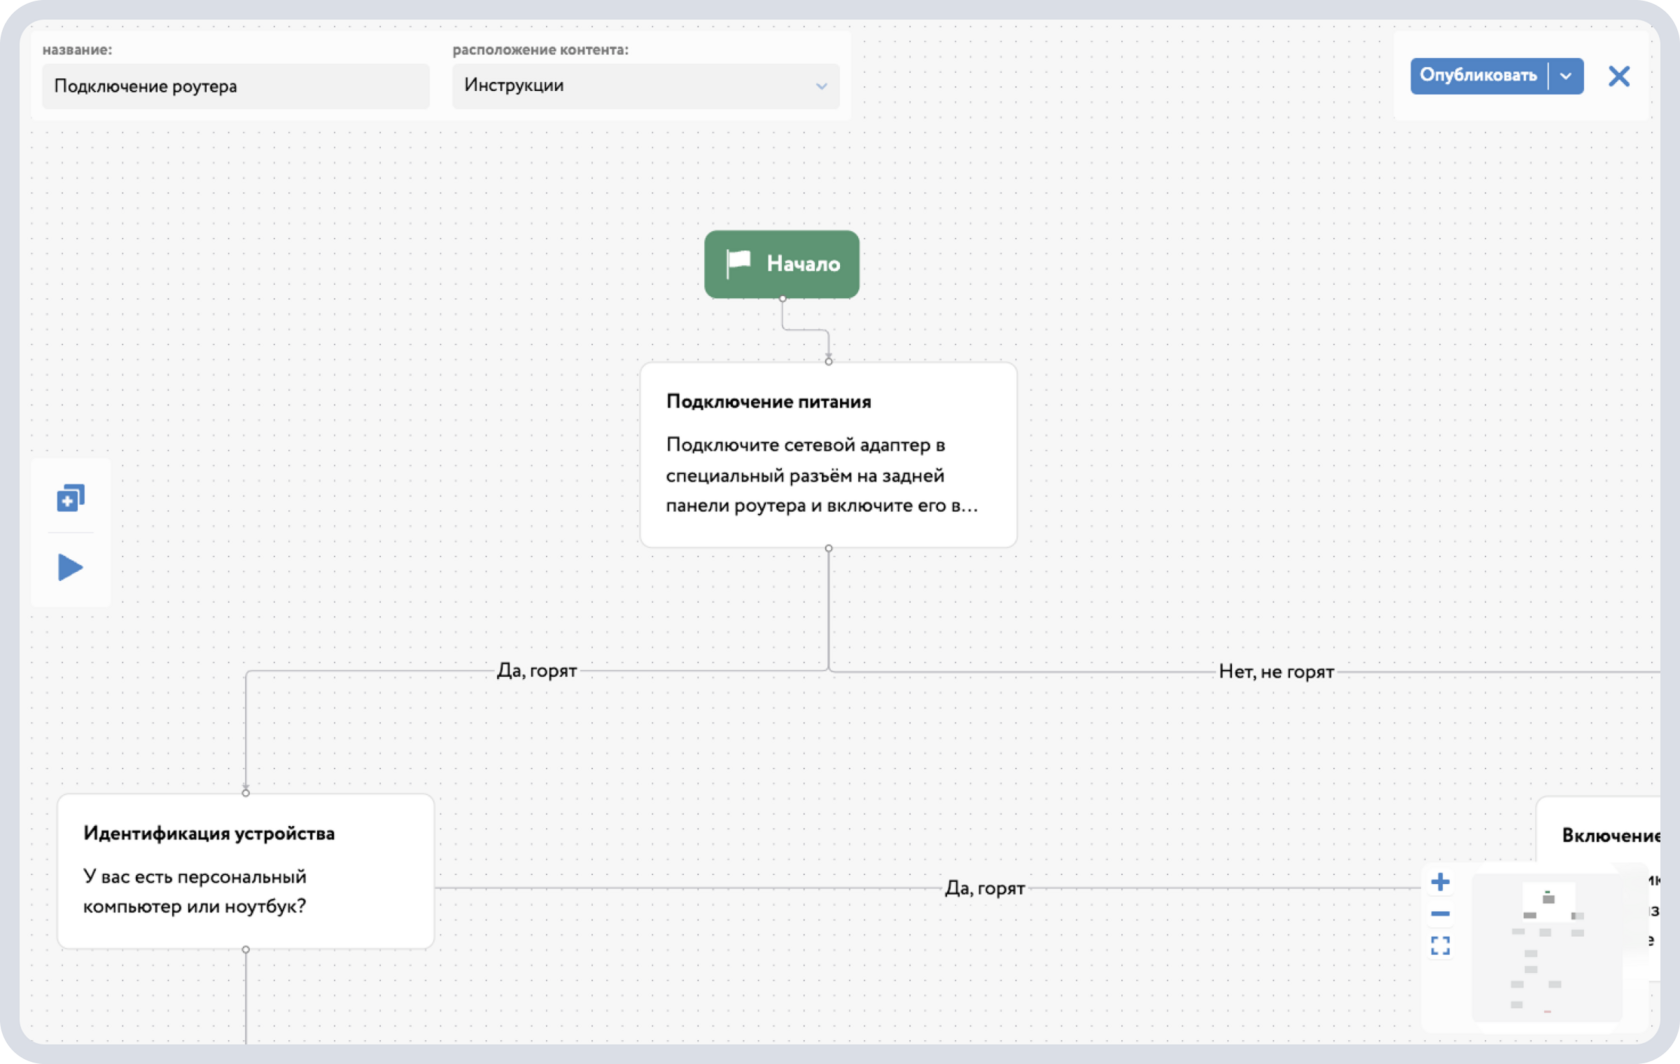Click the fit-to-screen icon
The height and width of the screenshot is (1064, 1680).
[1441, 945]
